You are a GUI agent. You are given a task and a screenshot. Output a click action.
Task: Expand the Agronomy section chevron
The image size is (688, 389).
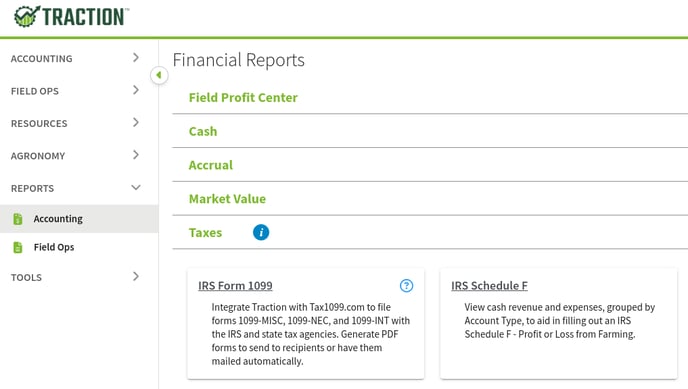tap(136, 155)
